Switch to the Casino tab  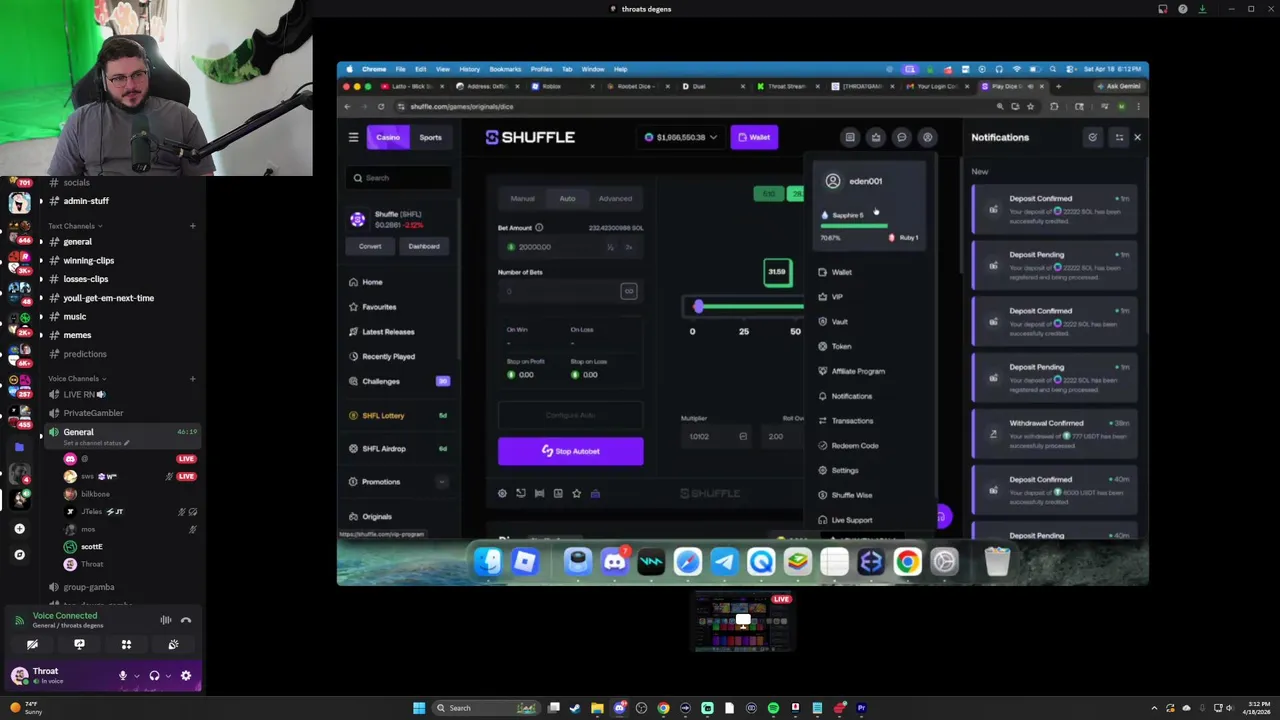[388, 137]
